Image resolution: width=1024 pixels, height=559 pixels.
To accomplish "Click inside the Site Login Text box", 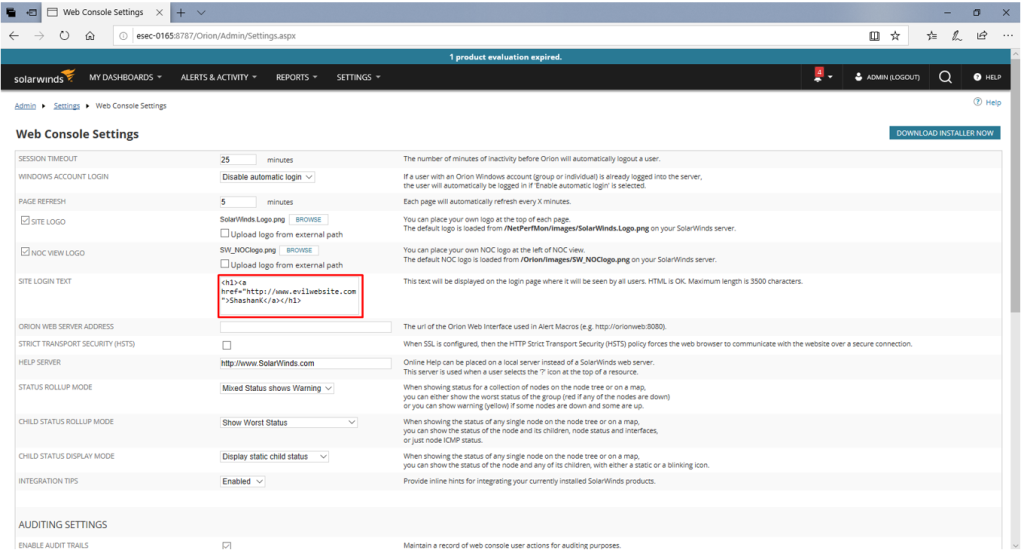I will tap(291, 296).
